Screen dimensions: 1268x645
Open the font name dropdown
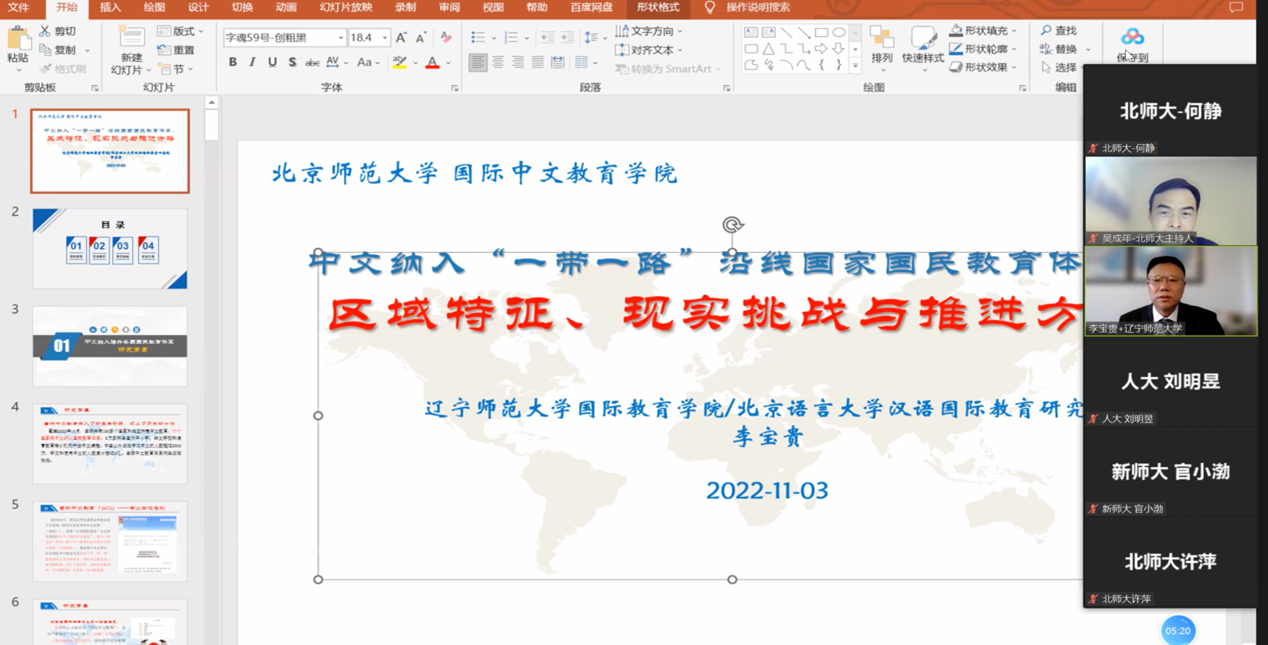click(x=341, y=38)
